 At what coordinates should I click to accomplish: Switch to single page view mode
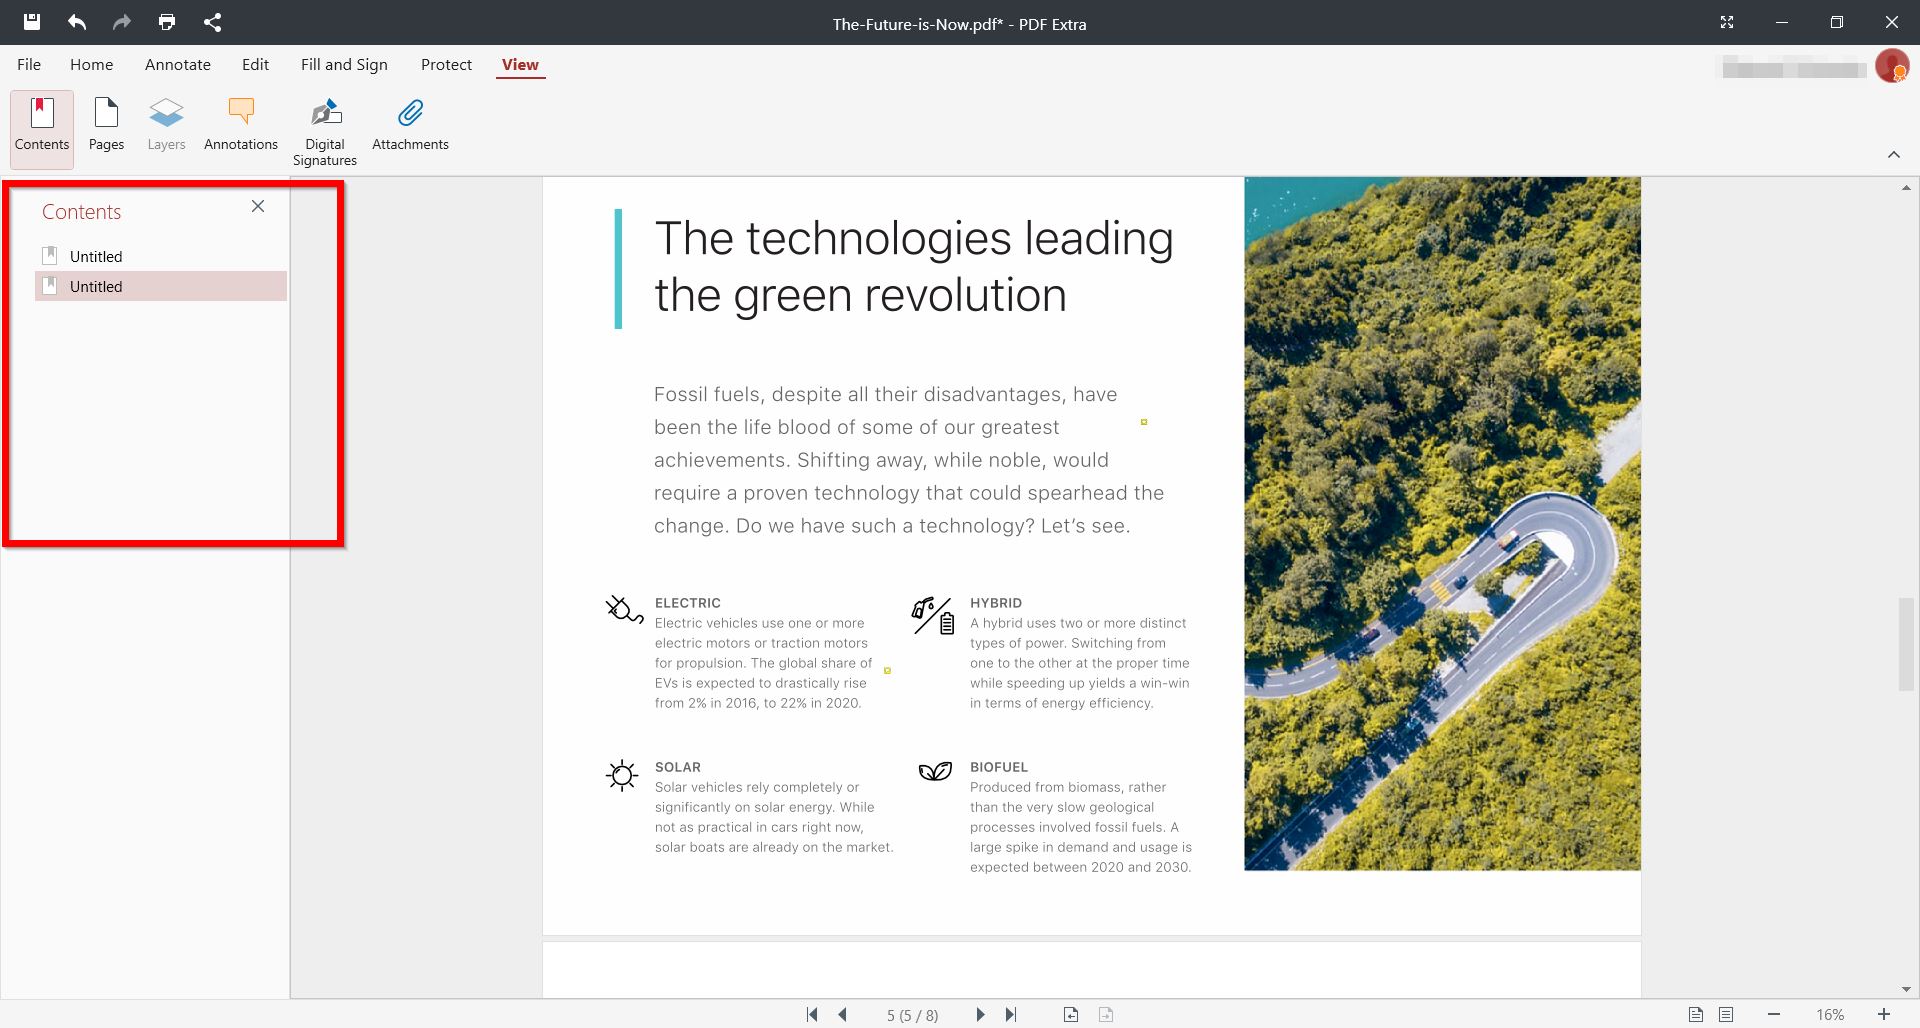(1694, 1013)
